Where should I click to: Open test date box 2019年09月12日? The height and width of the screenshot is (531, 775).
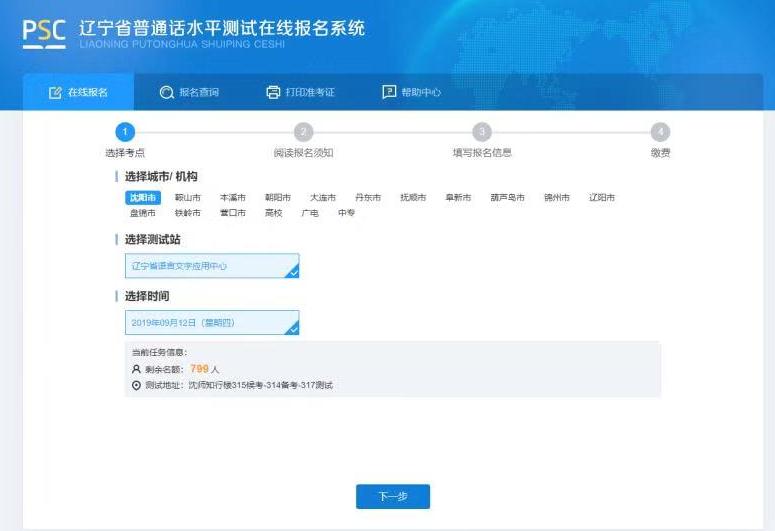(x=211, y=323)
